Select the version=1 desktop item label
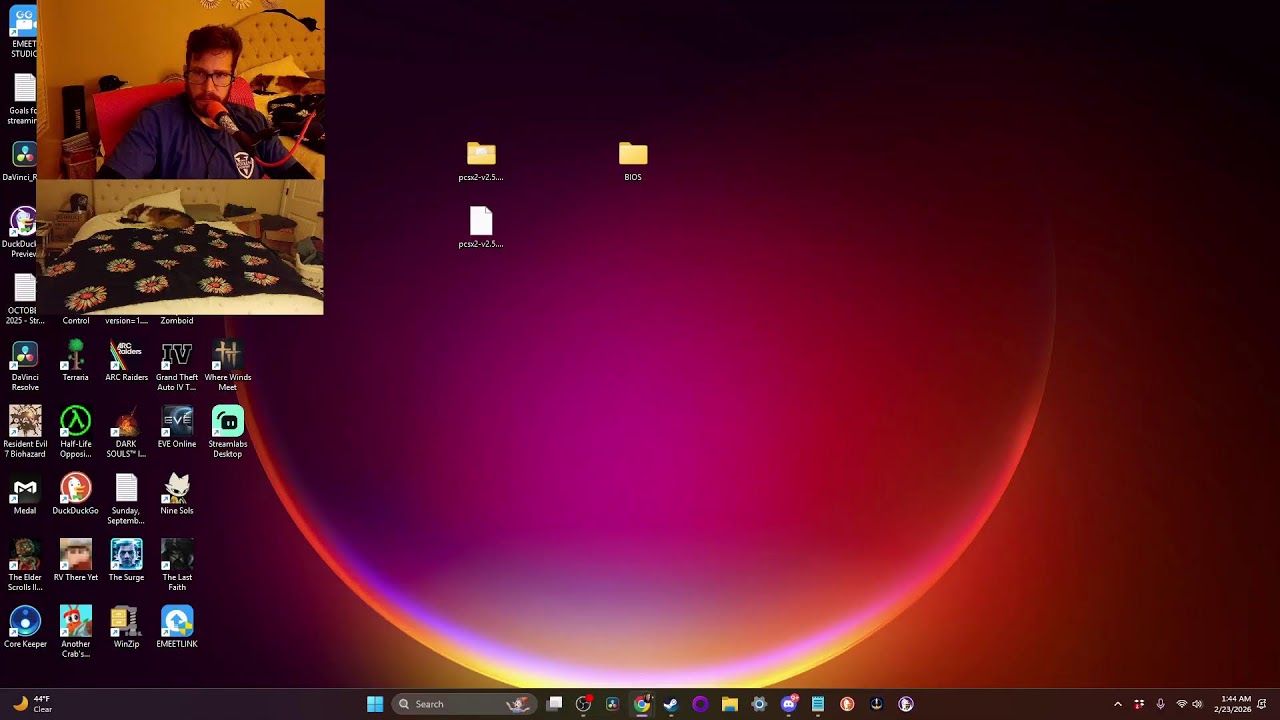The image size is (1280, 720). 126,321
